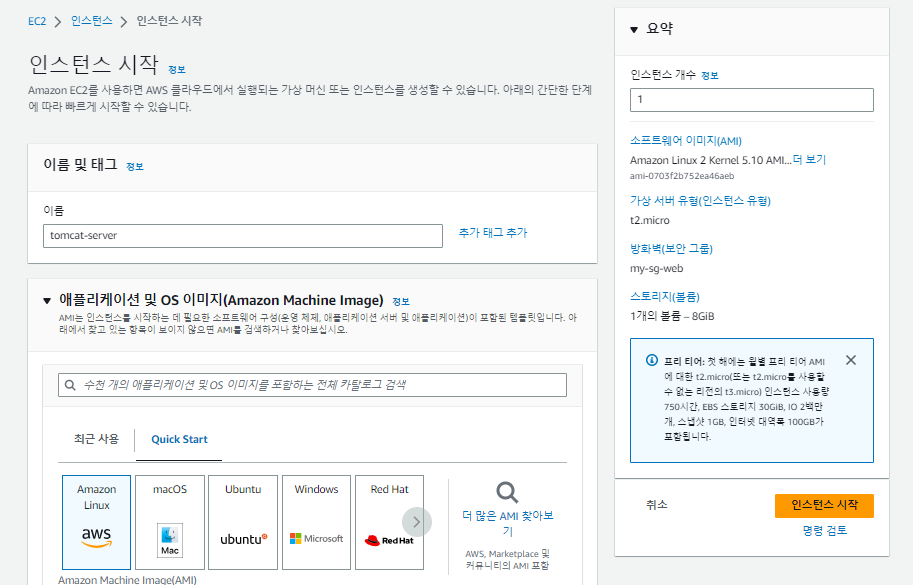The height and width of the screenshot is (585, 913).
Task: Open the 스토리지(볼륨) summary link
Action: point(665,297)
